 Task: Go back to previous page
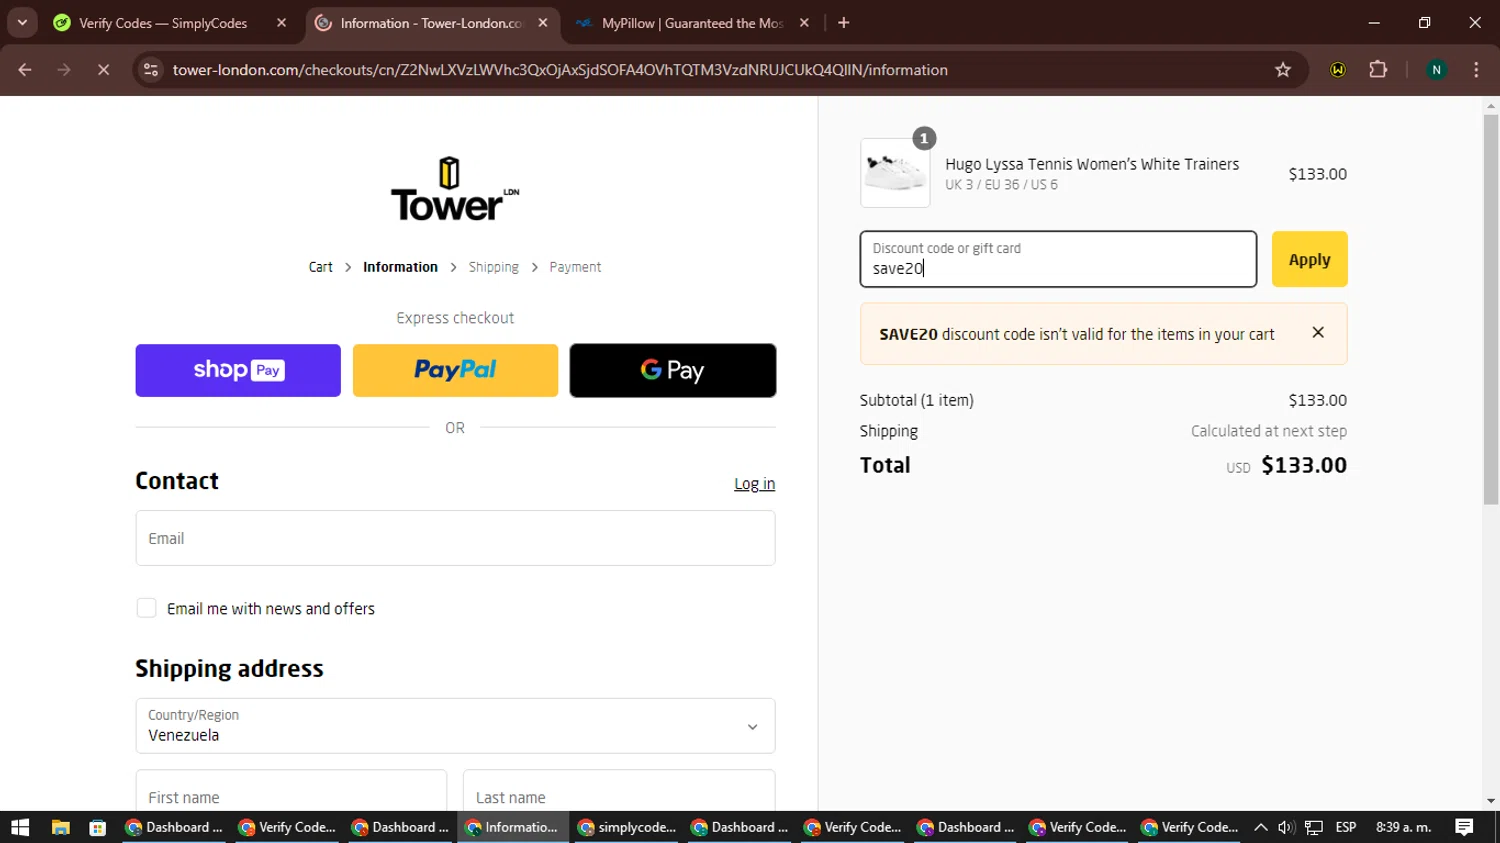25,70
